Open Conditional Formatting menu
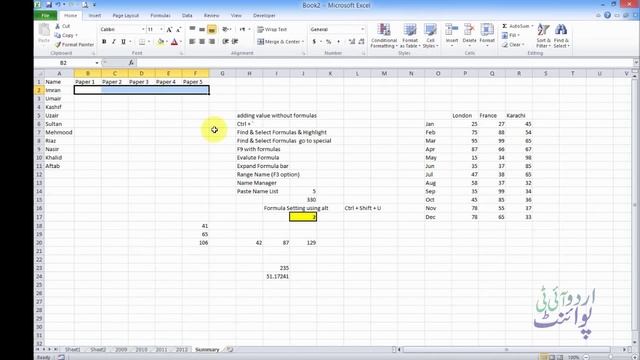640x360 pixels. [384, 36]
